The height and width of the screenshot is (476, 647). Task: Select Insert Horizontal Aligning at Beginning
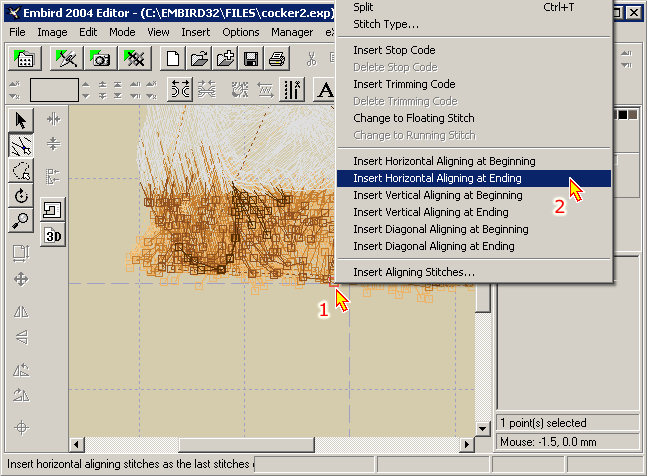(474, 161)
